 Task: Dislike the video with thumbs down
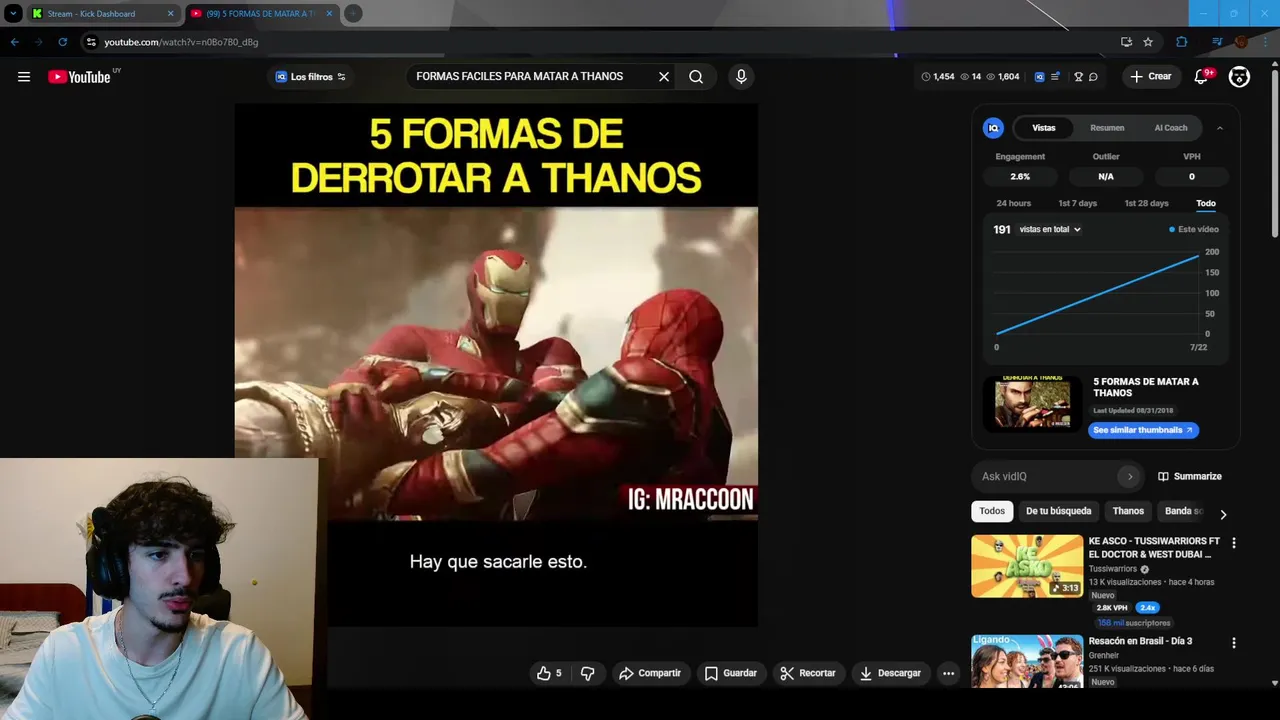point(588,674)
